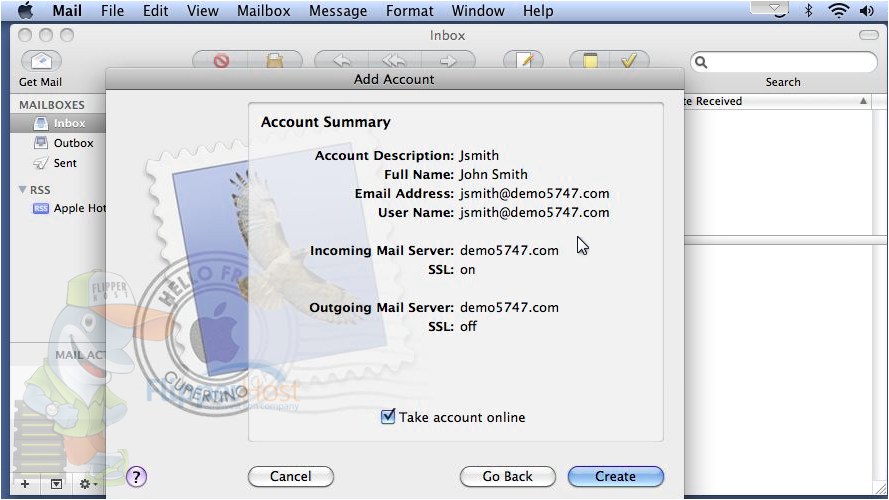This screenshot has height=500, width=889.
Task: Click the MAILBOXES section header
Action: click(52, 105)
